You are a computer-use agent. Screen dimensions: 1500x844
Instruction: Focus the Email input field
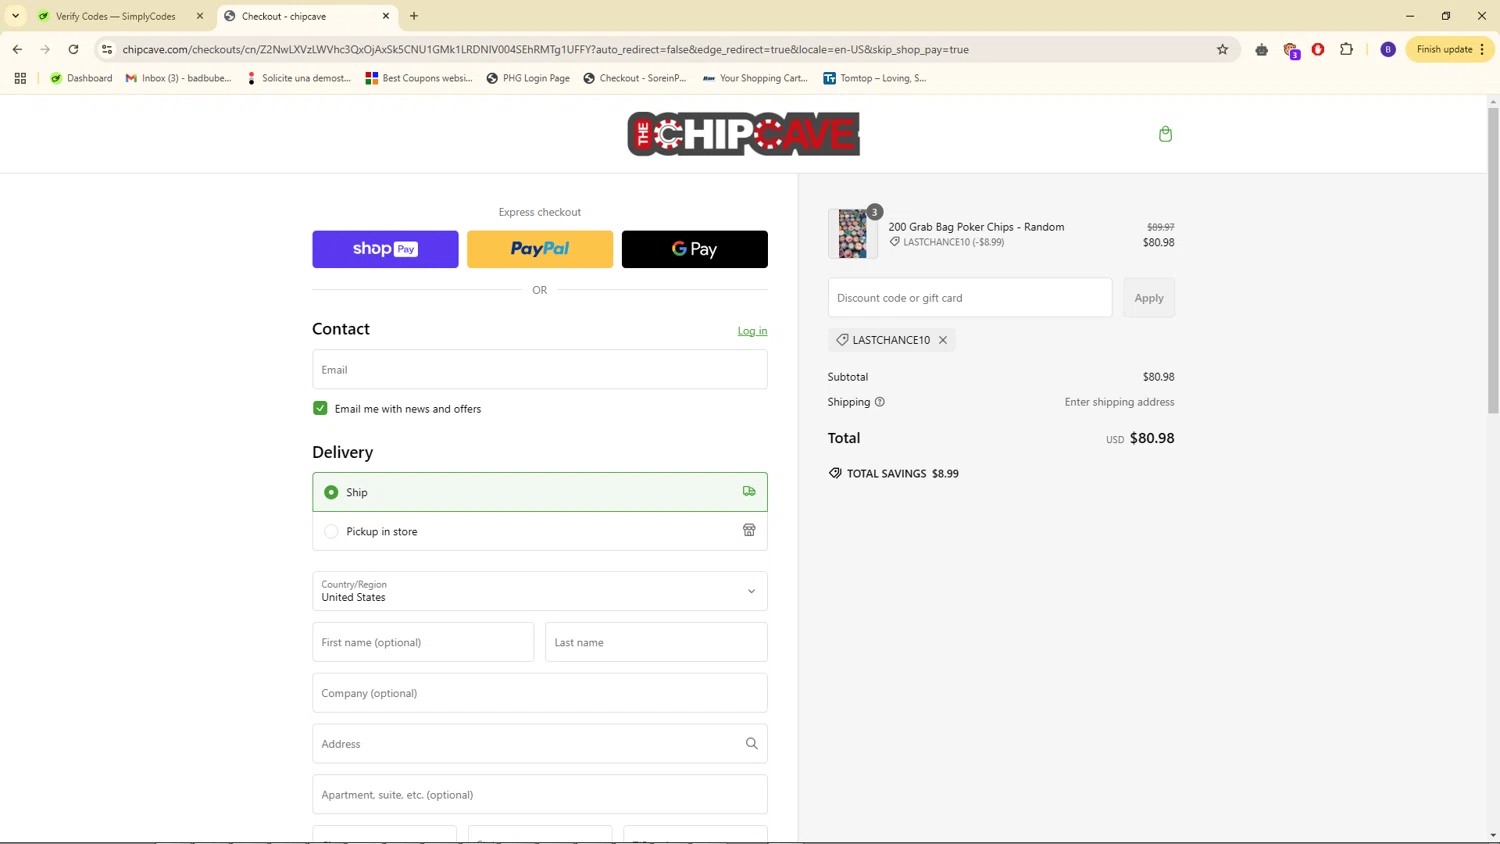tap(540, 369)
